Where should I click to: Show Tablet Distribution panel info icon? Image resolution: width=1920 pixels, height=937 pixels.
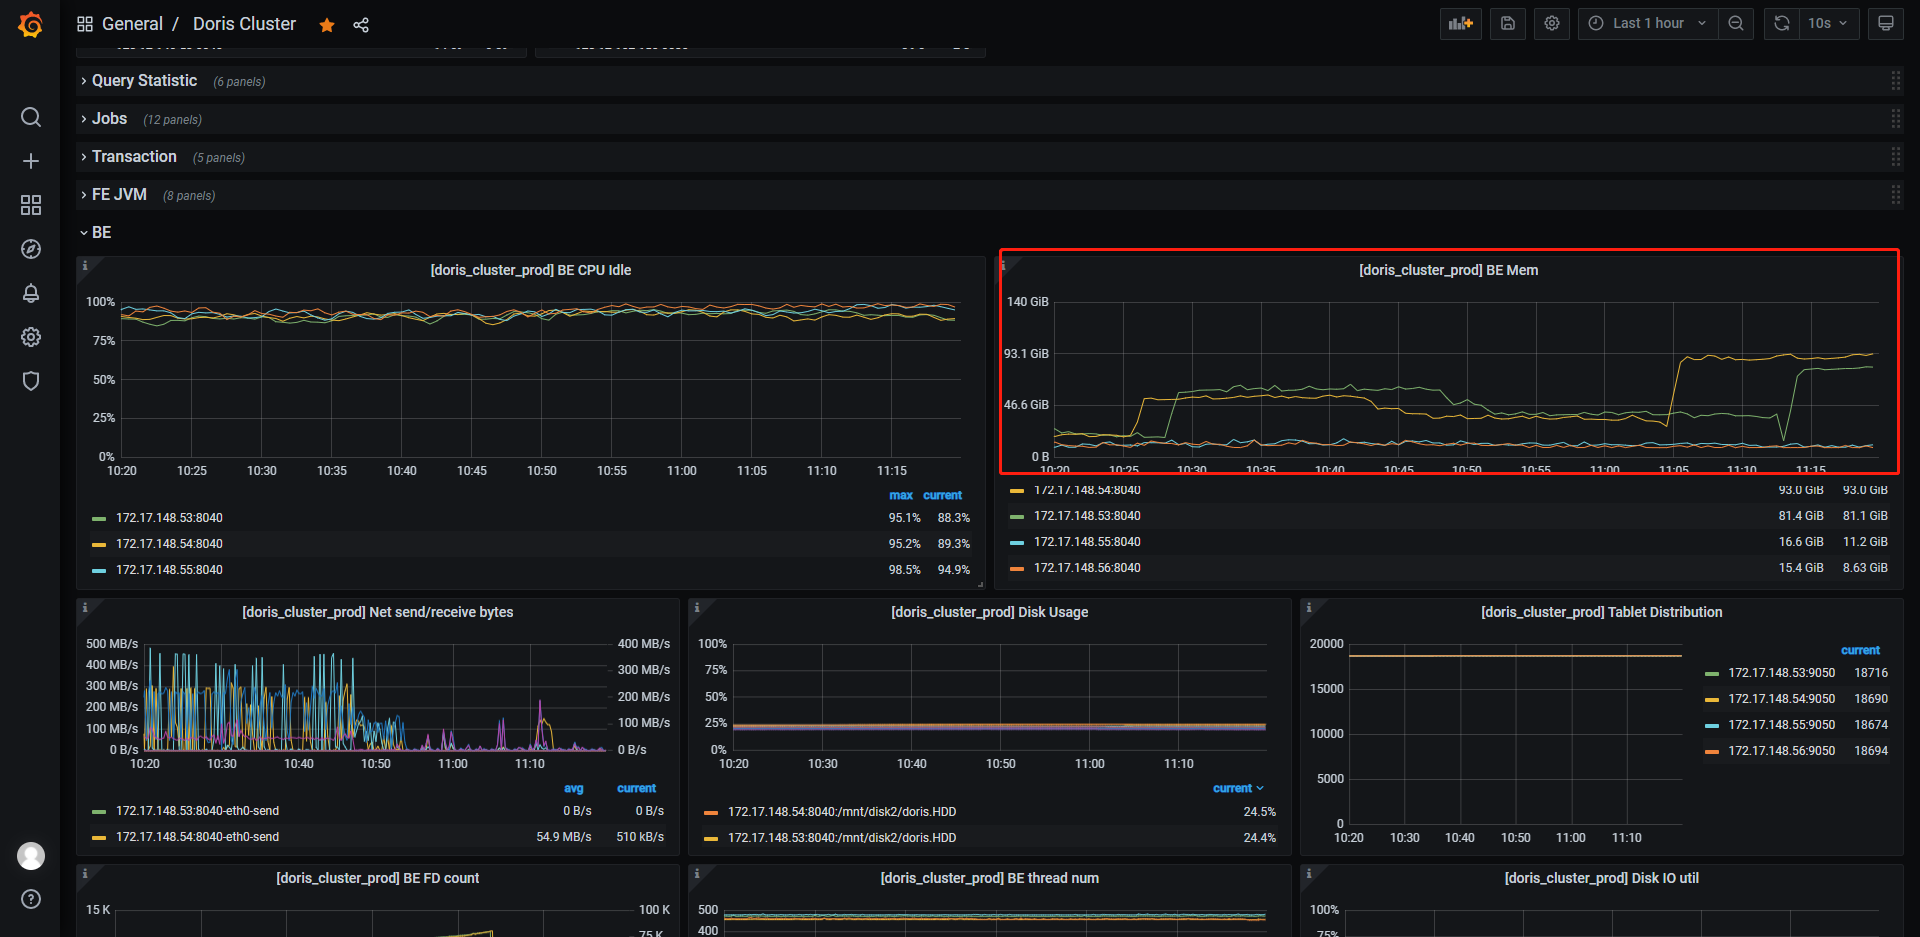1309,608
